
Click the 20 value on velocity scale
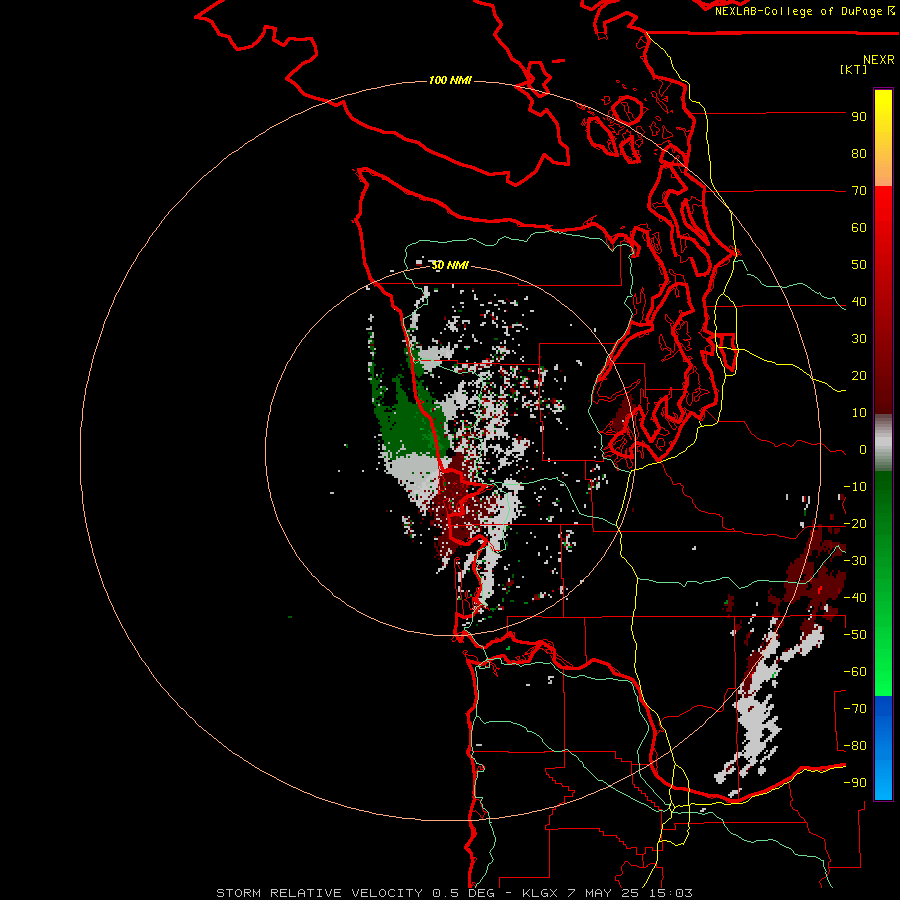coord(859,376)
